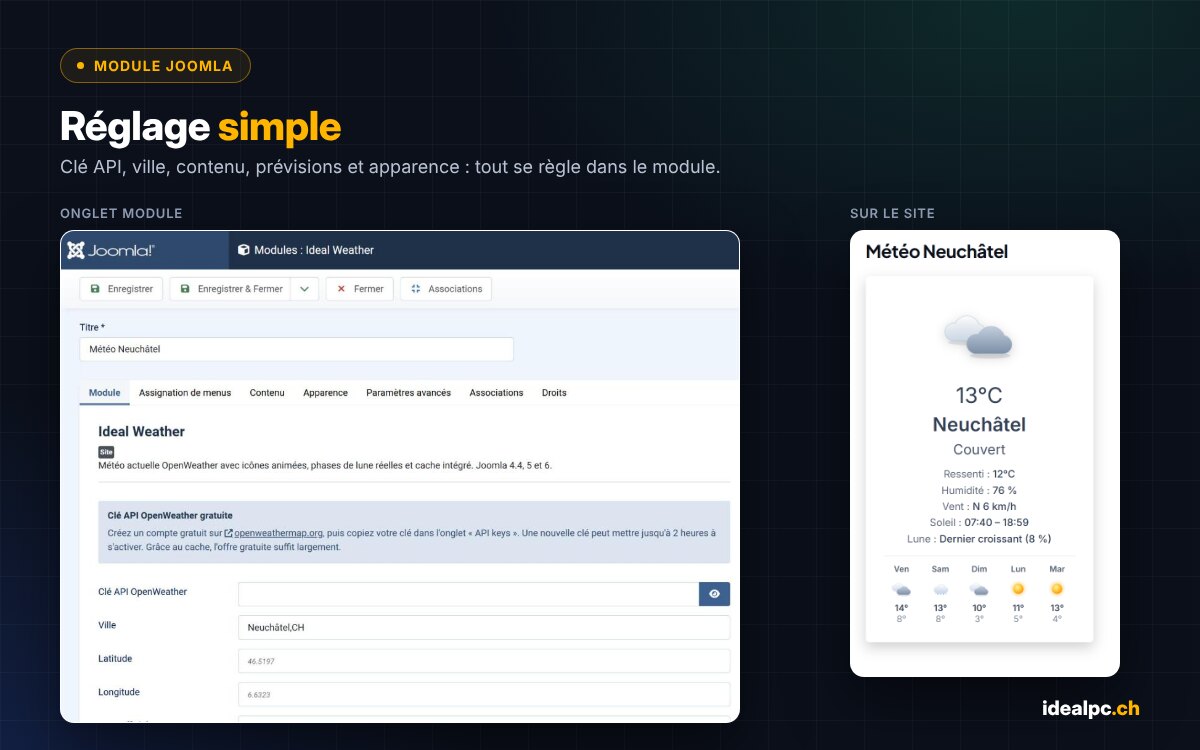The width and height of the screenshot is (1200, 750).
Task: Click the Réglage simple headline
Action: pos(200,127)
